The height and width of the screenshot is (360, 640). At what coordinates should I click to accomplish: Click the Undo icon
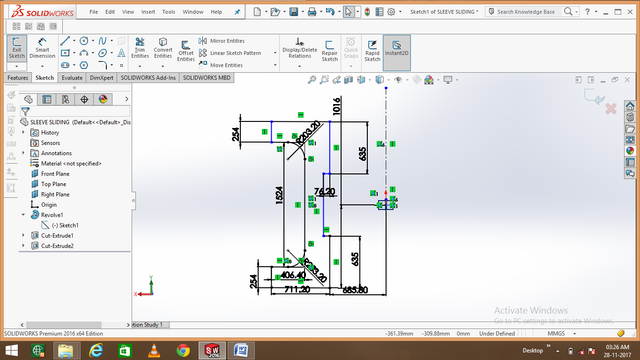point(330,12)
